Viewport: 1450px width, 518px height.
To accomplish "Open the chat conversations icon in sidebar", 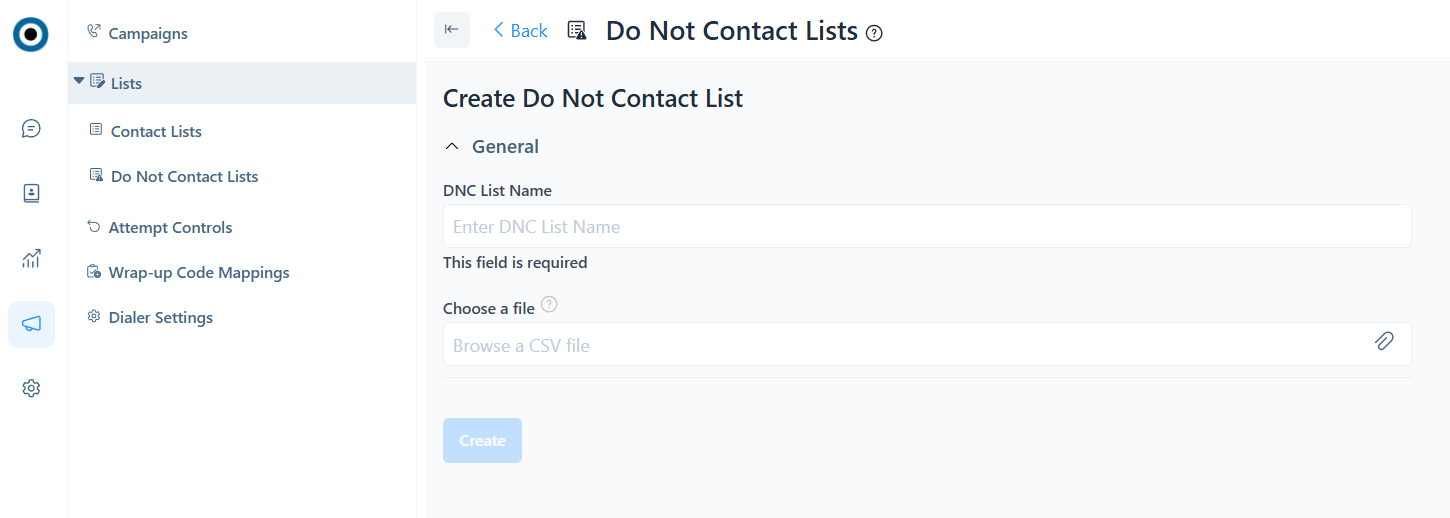I will 31,129.
